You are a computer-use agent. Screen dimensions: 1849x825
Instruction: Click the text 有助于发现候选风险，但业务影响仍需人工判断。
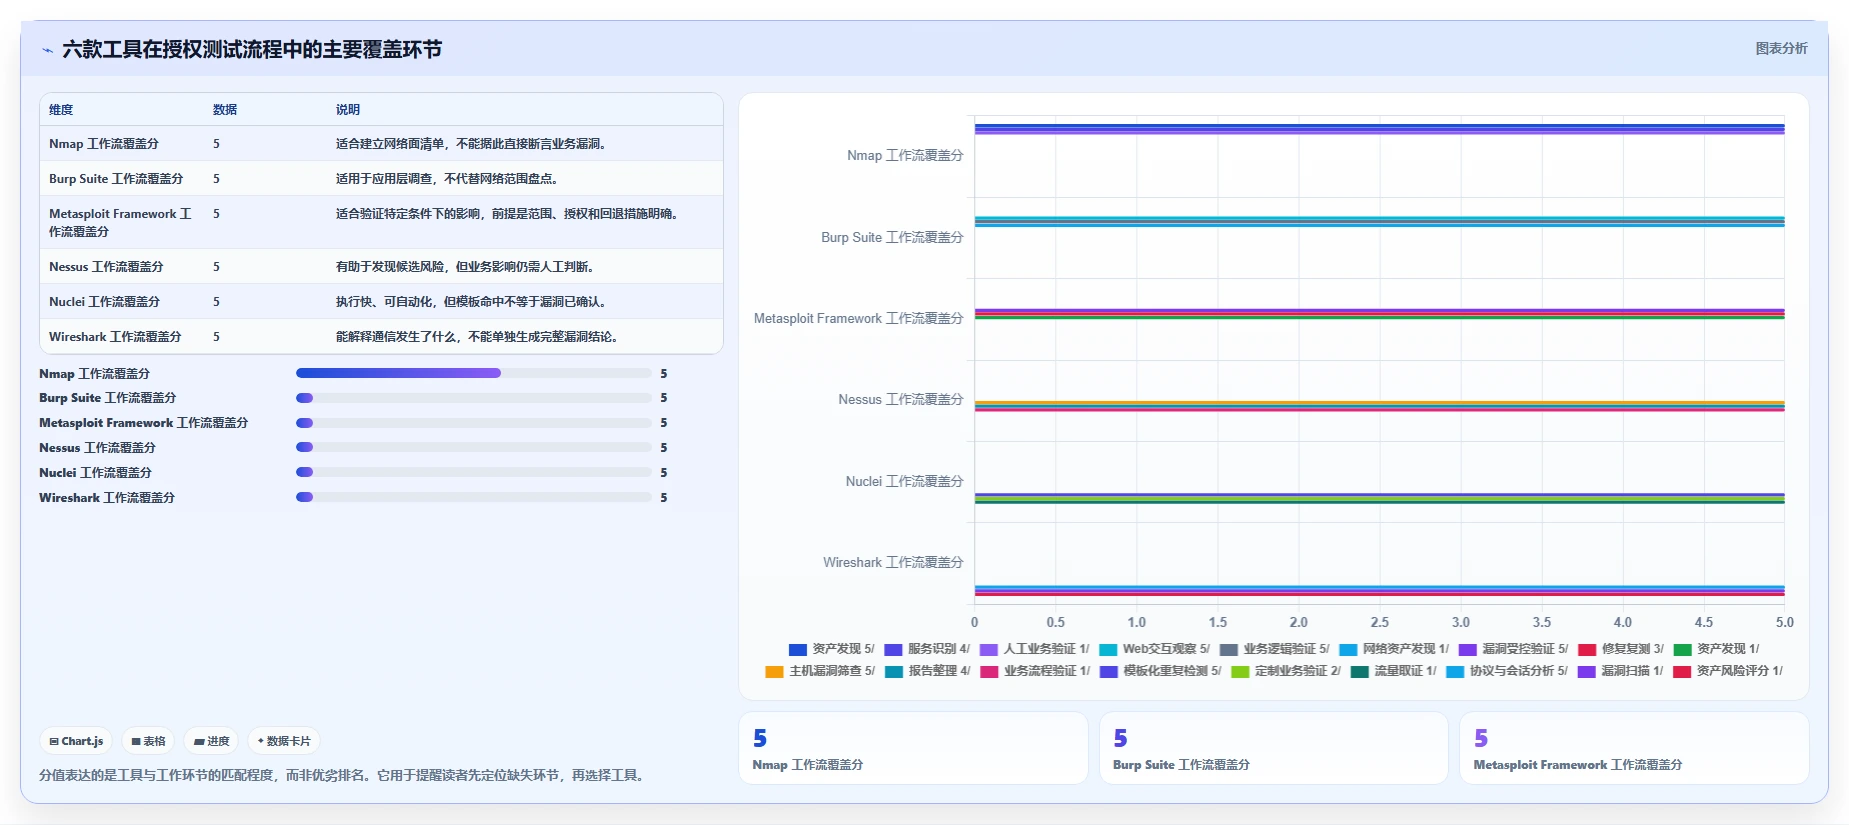pos(467,267)
